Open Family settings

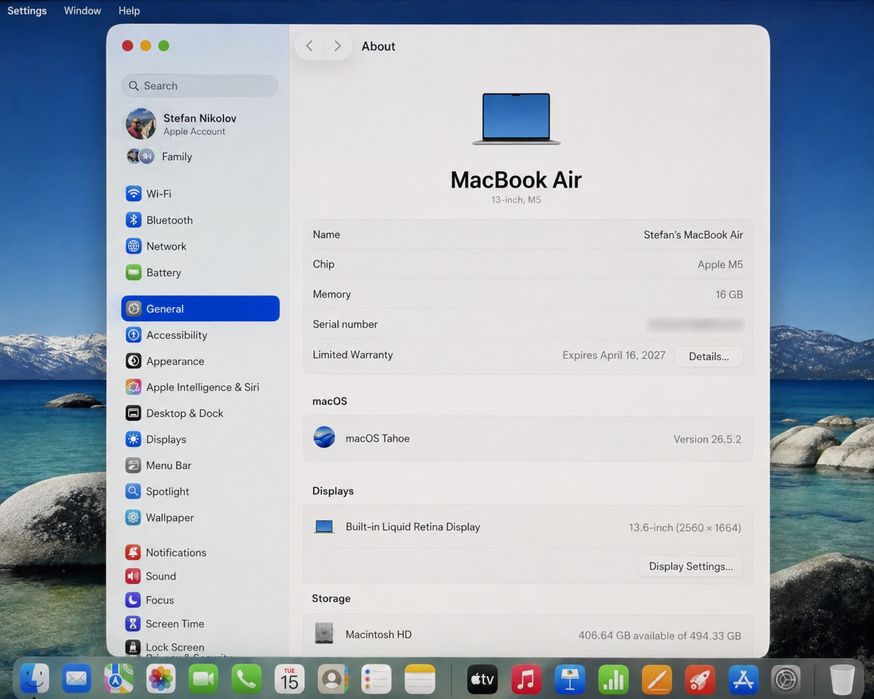pos(200,157)
